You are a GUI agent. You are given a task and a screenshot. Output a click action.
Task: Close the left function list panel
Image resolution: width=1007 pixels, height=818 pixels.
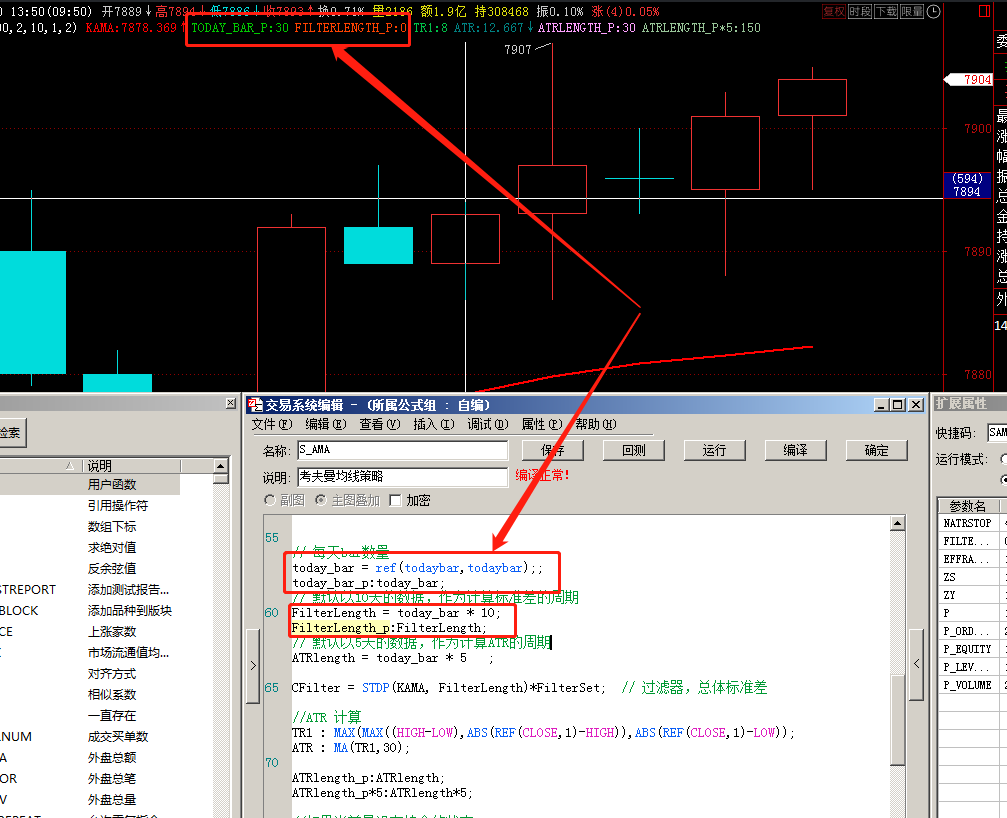click(x=231, y=403)
